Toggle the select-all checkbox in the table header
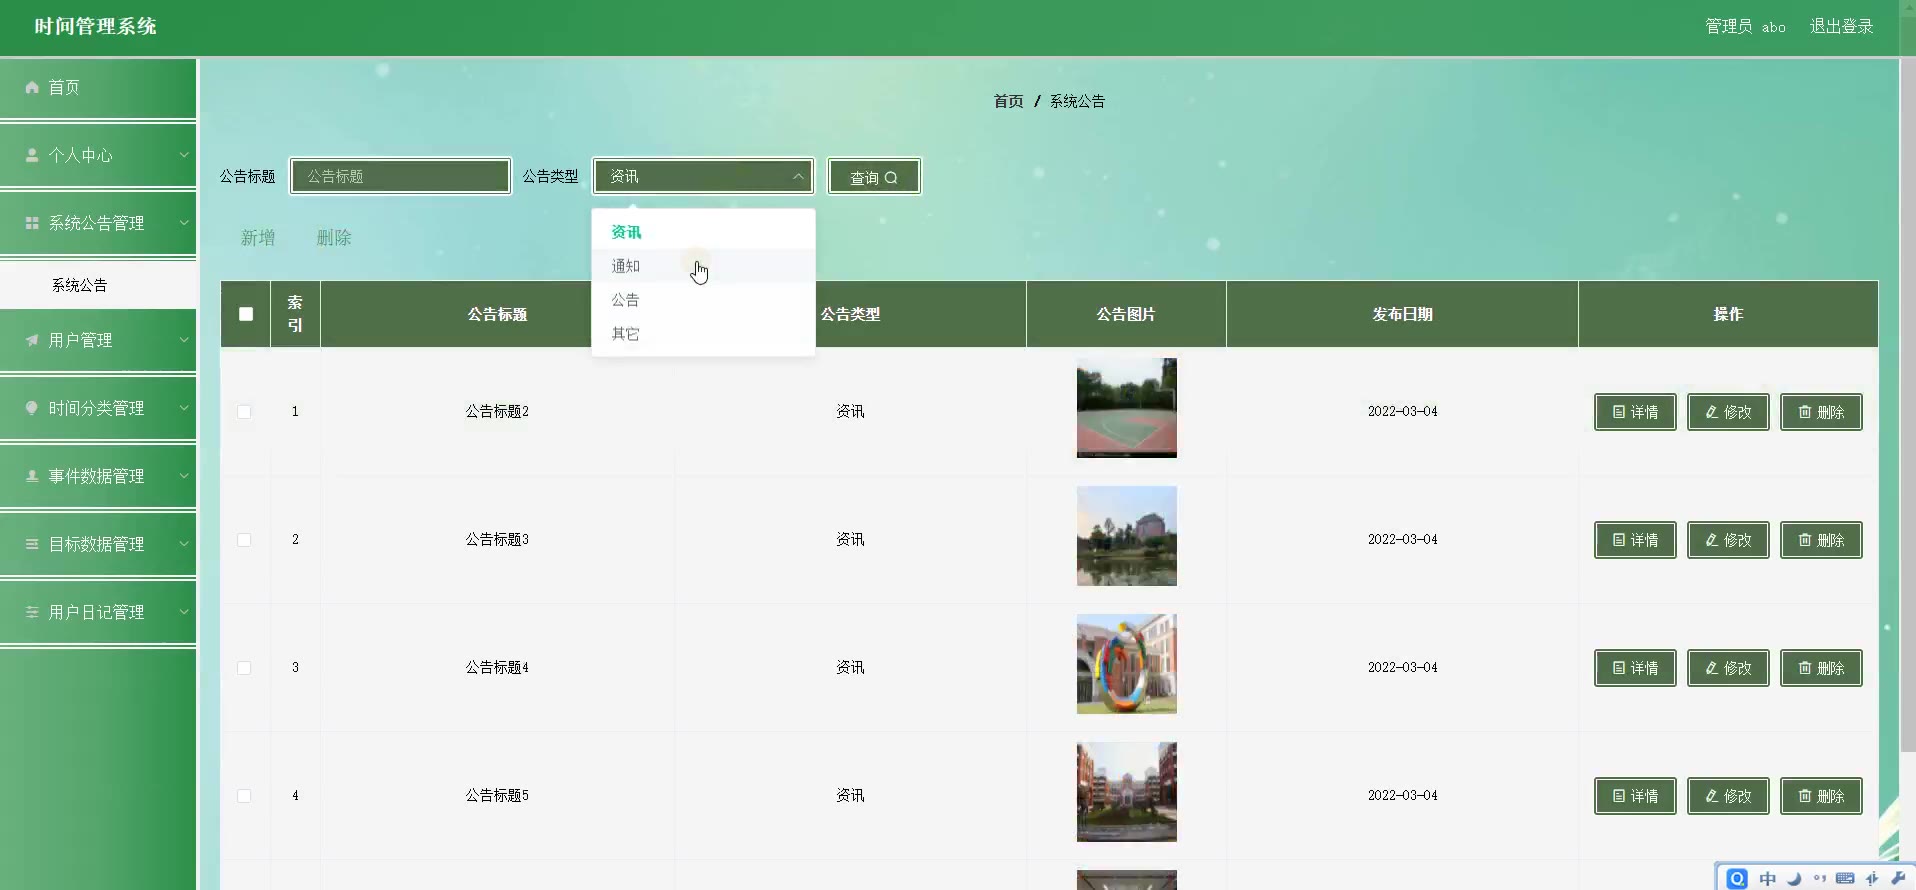The image size is (1916, 890). [x=246, y=314]
